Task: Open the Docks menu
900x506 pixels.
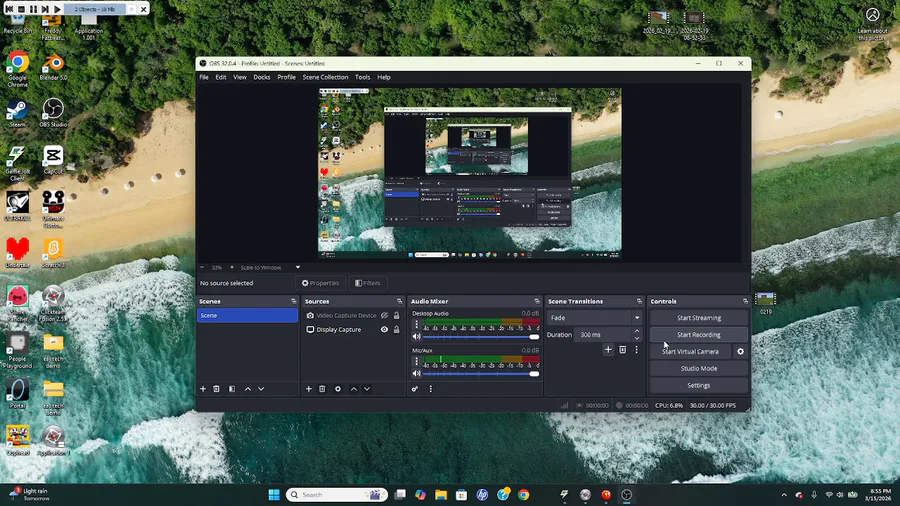Action: [x=261, y=77]
